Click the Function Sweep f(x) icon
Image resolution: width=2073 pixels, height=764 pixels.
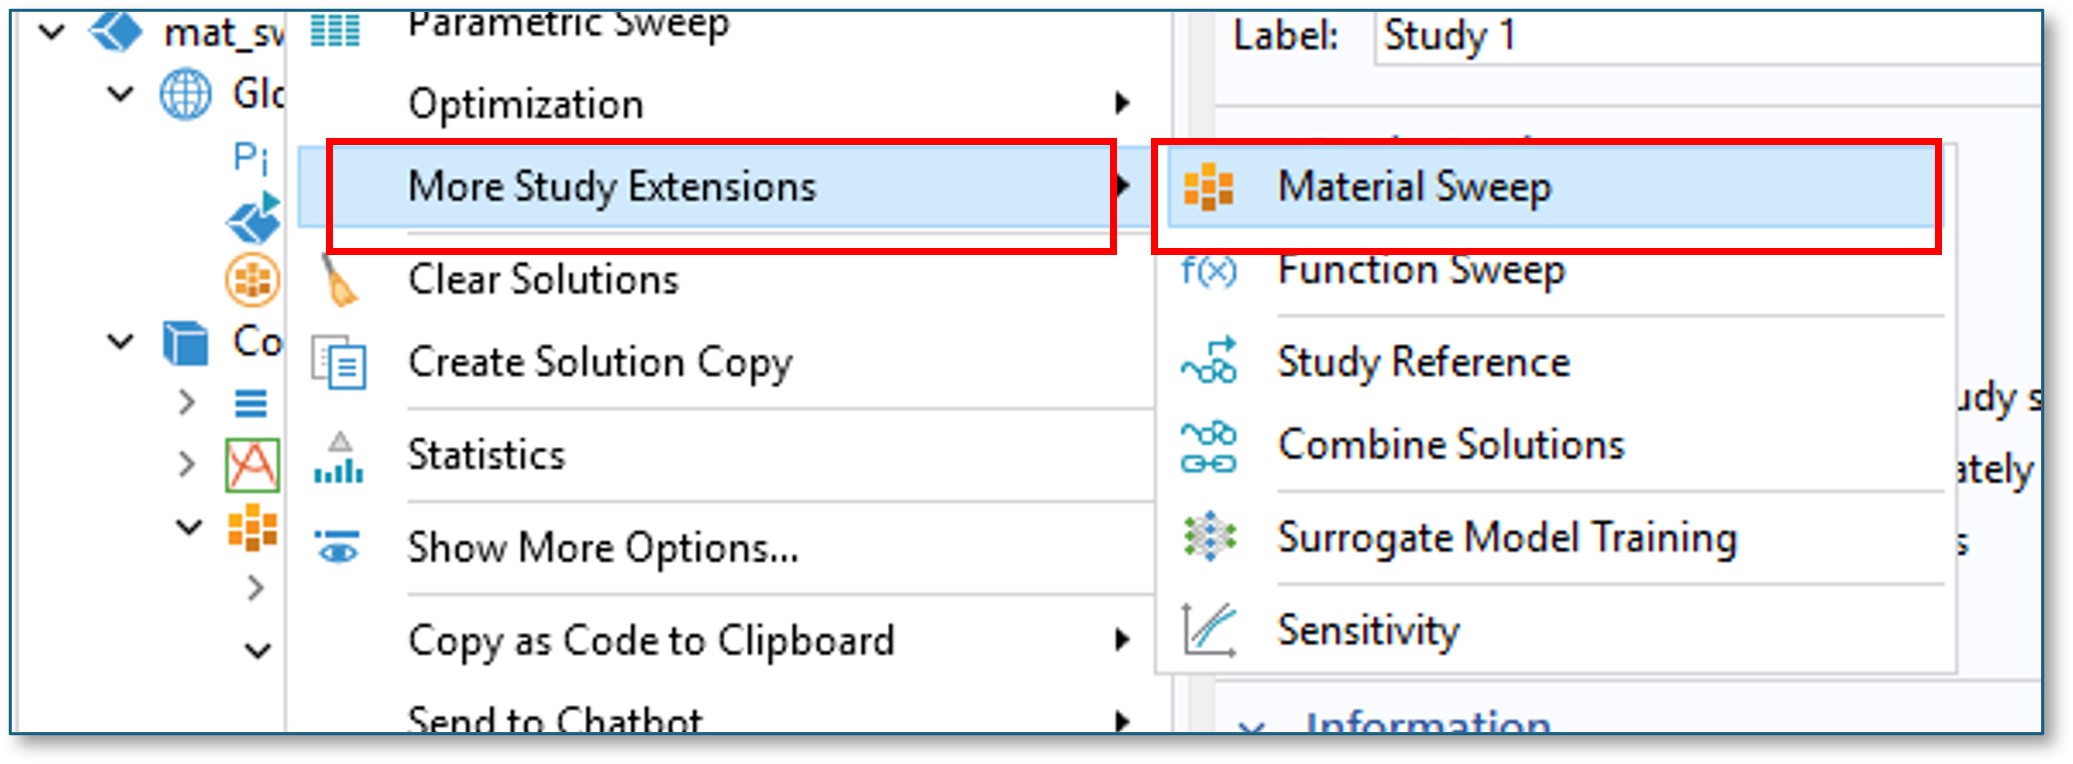(1208, 270)
